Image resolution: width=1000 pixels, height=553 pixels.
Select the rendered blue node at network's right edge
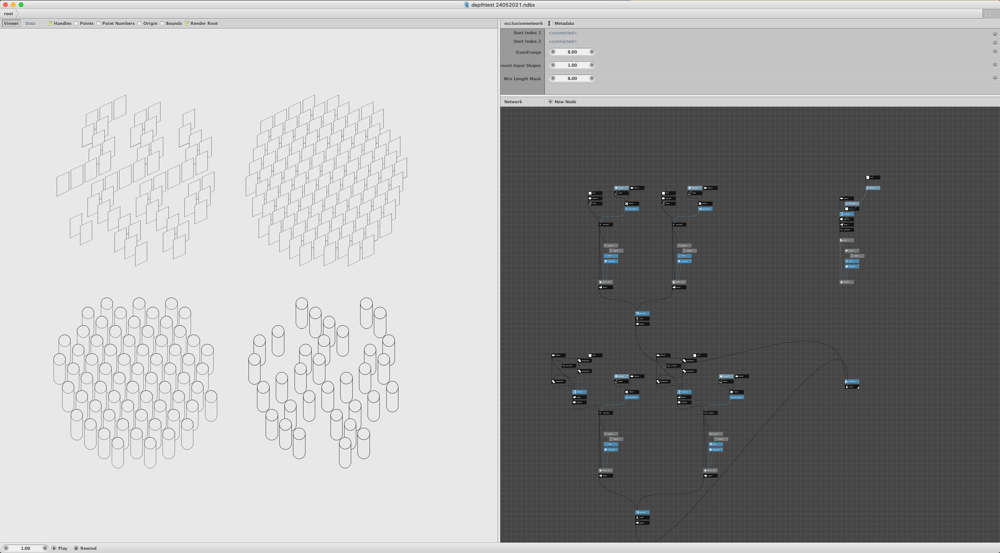click(x=852, y=381)
